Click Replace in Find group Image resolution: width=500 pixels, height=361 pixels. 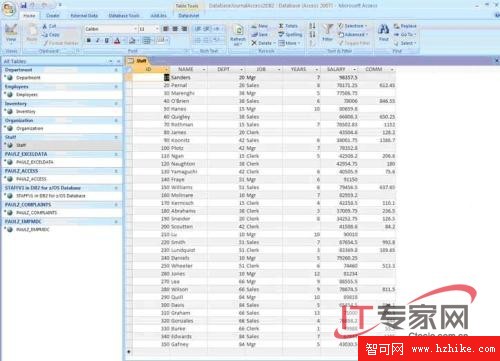click(405, 26)
